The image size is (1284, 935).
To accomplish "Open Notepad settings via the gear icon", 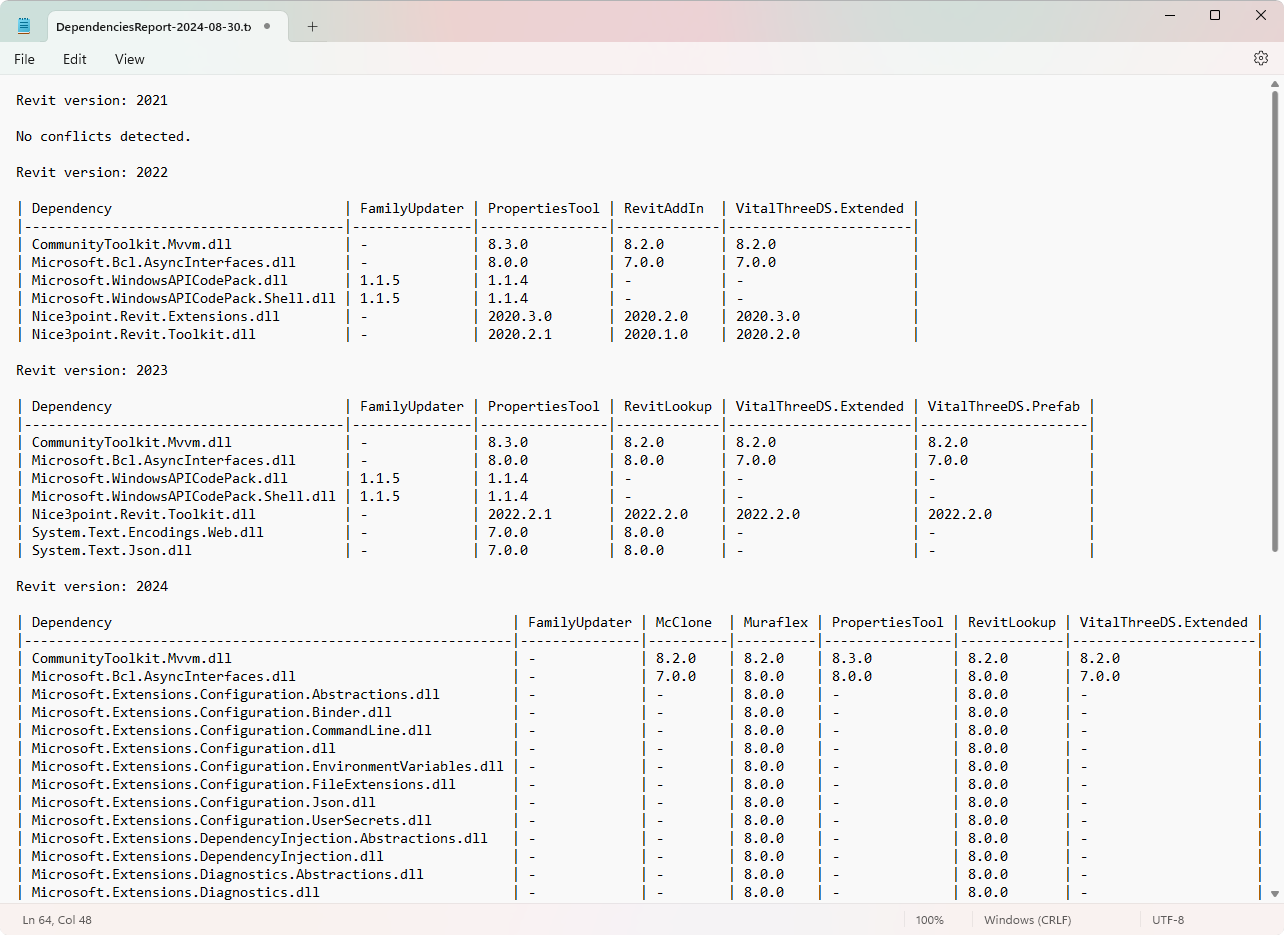I will (x=1261, y=58).
